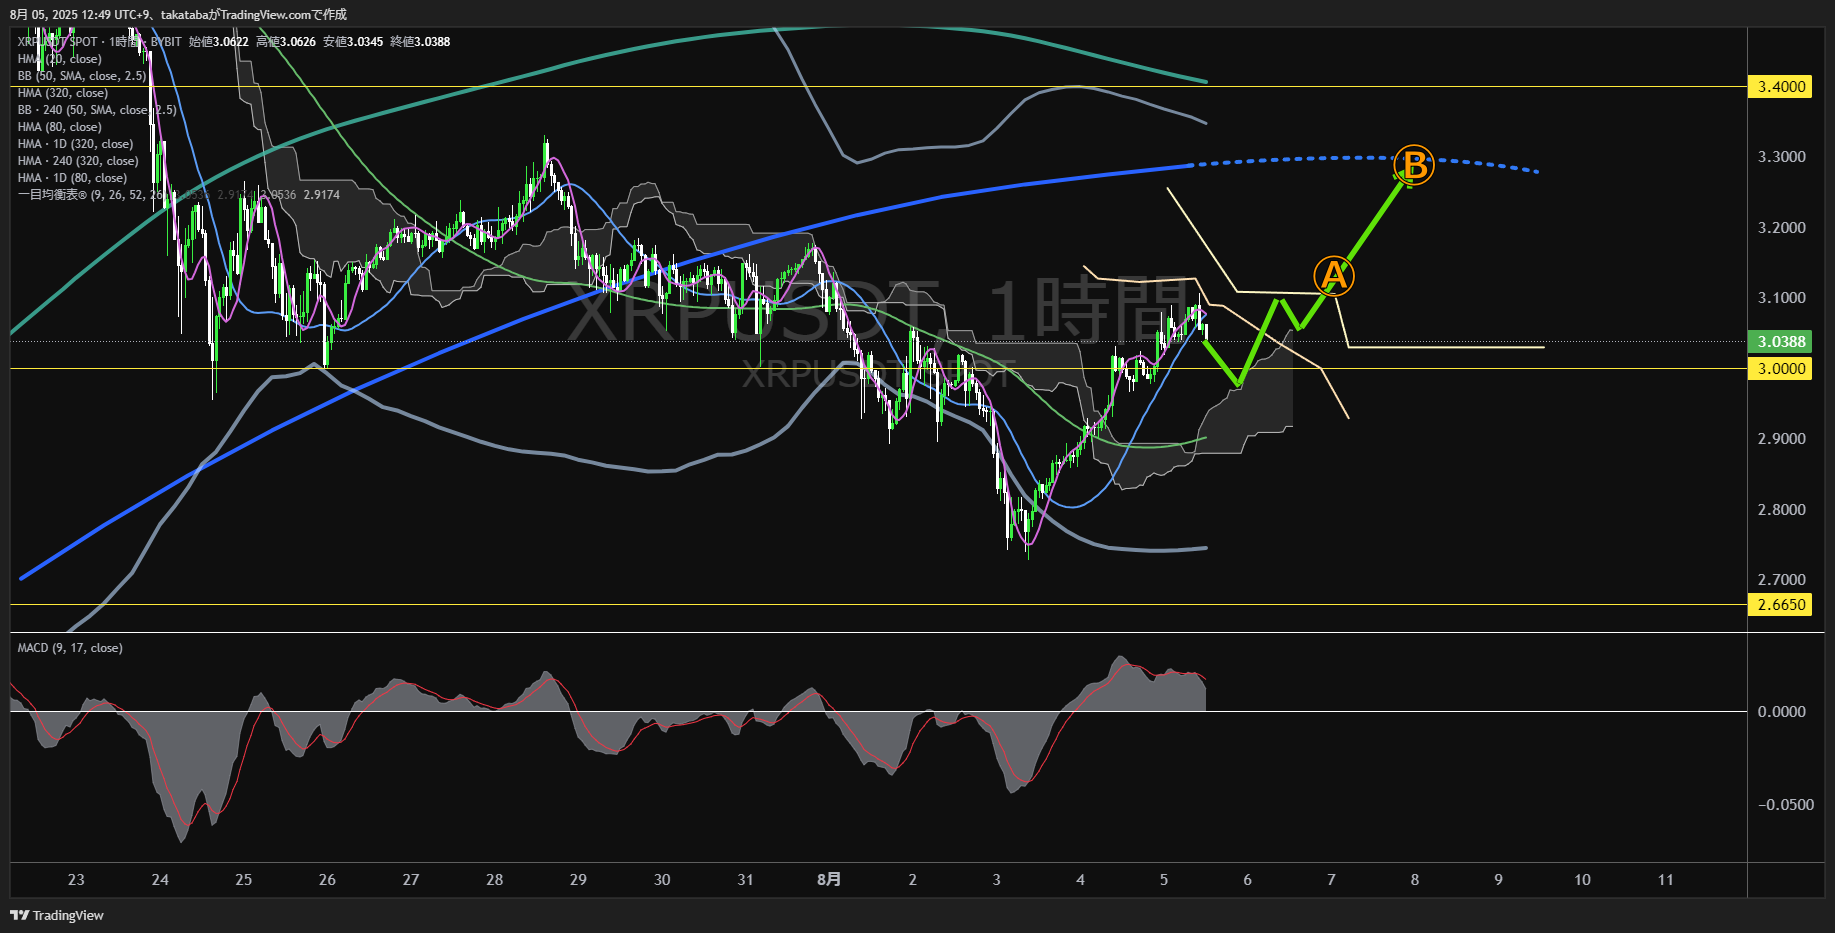Click the 8月 month label on time axis
The width and height of the screenshot is (1835, 933).
(x=829, y=880)
